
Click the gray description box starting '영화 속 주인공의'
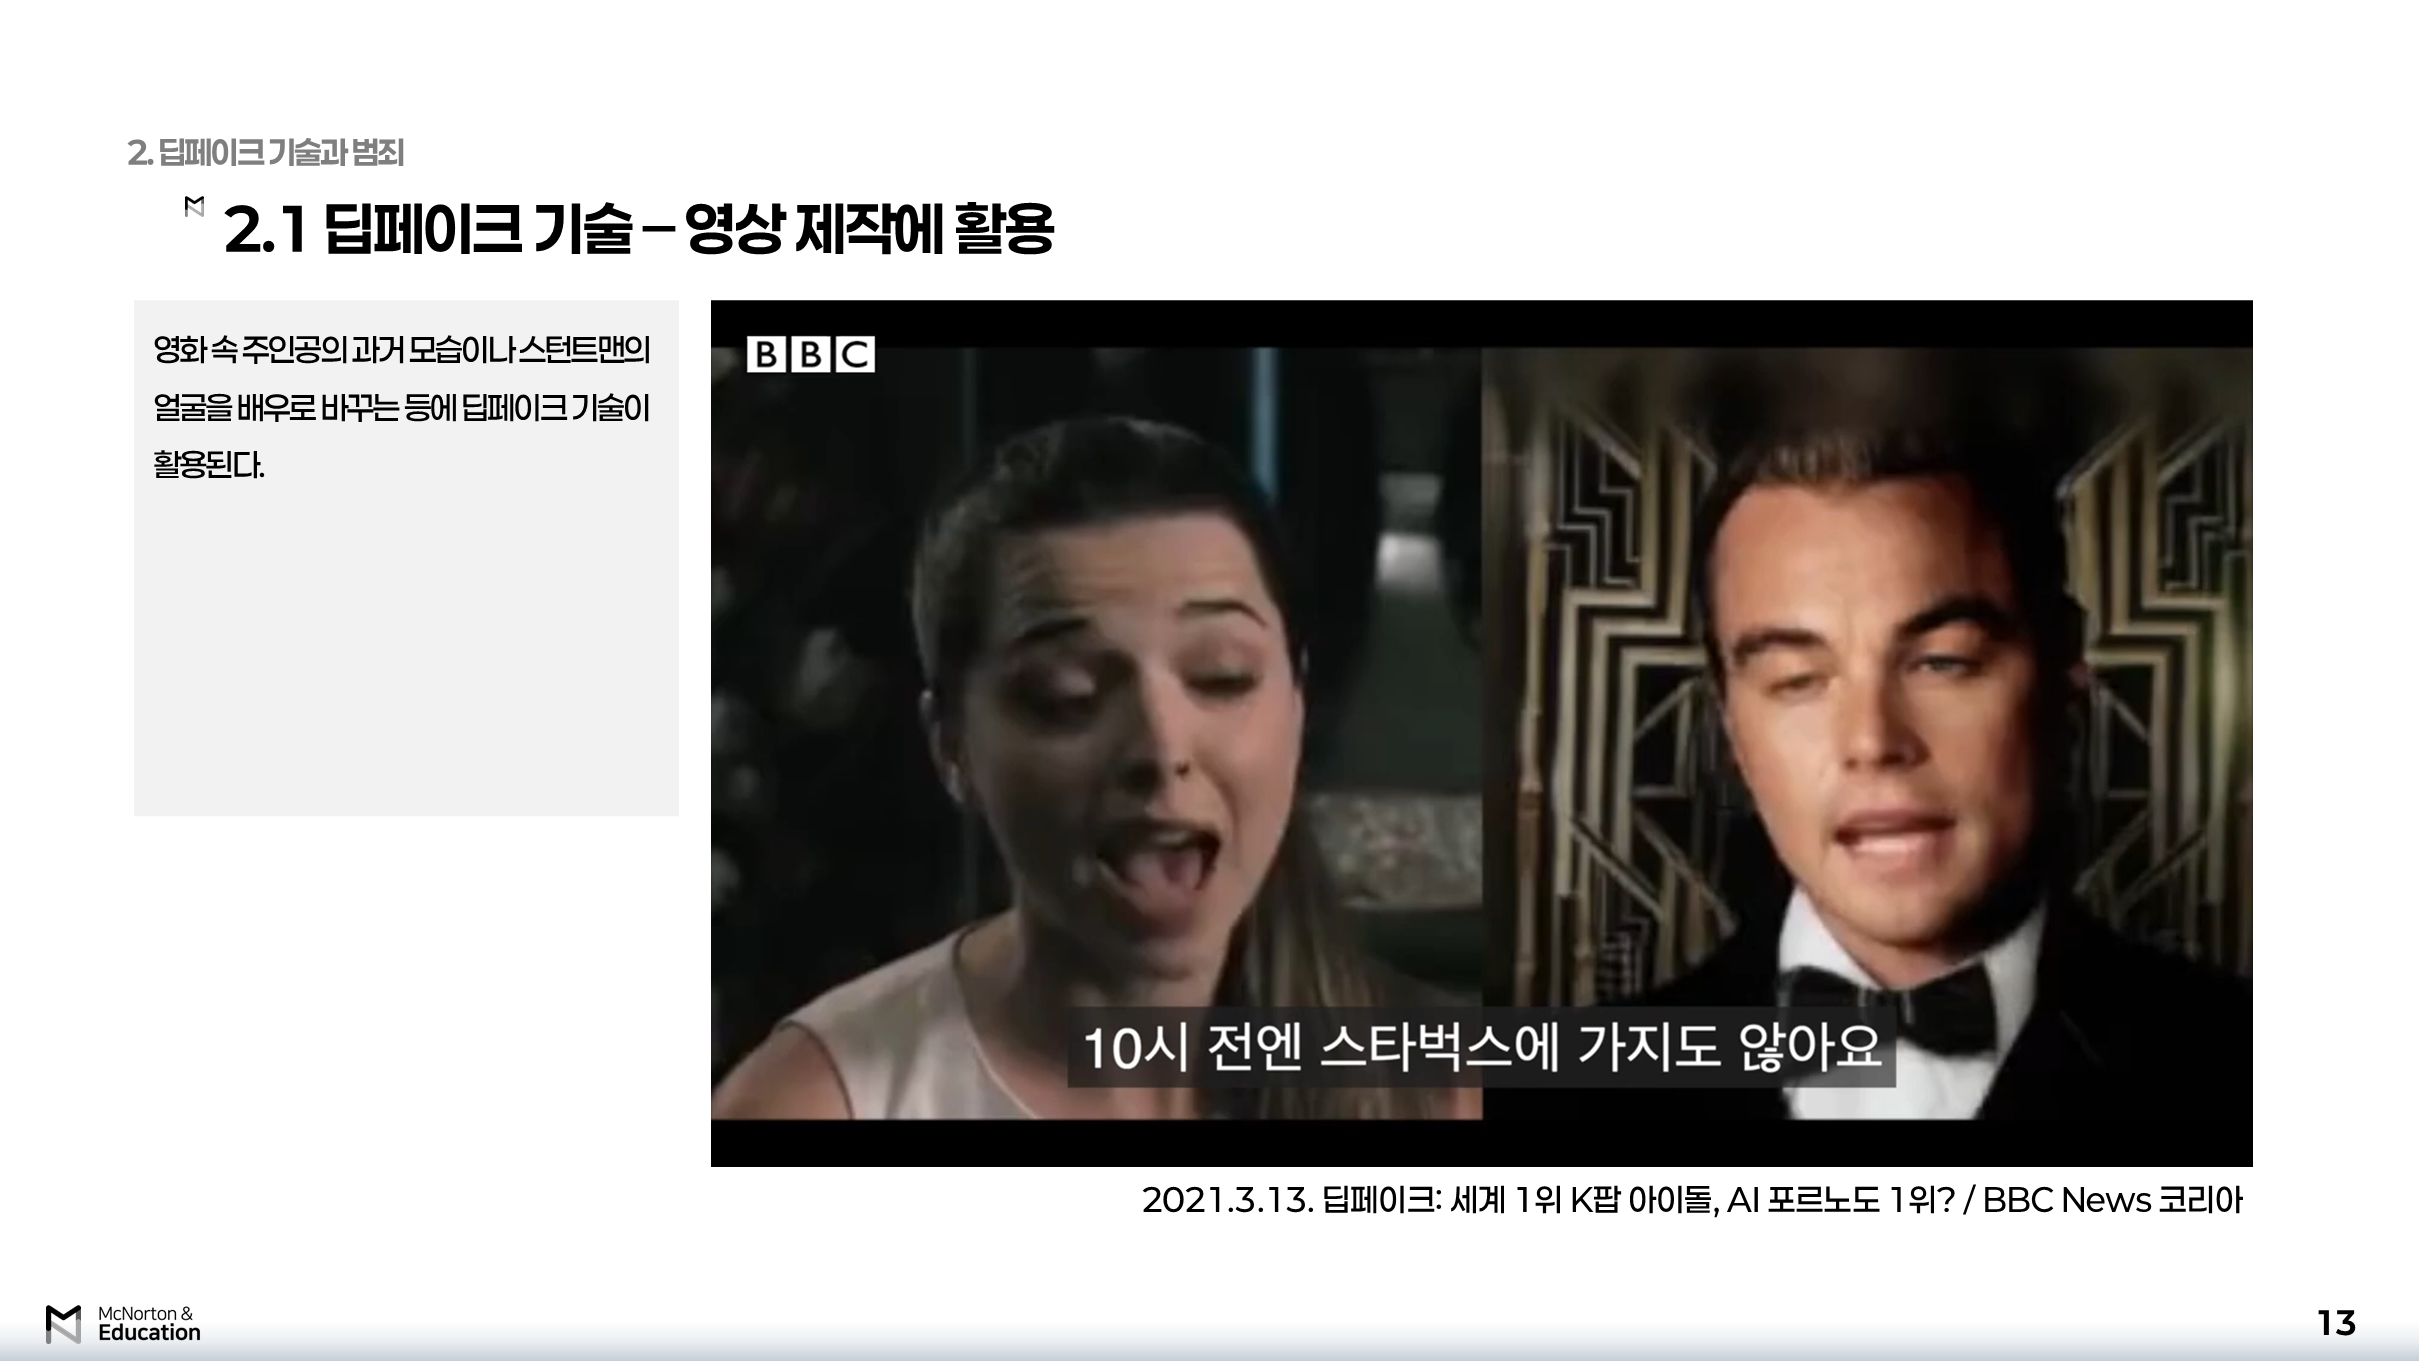tap(406, 558)
